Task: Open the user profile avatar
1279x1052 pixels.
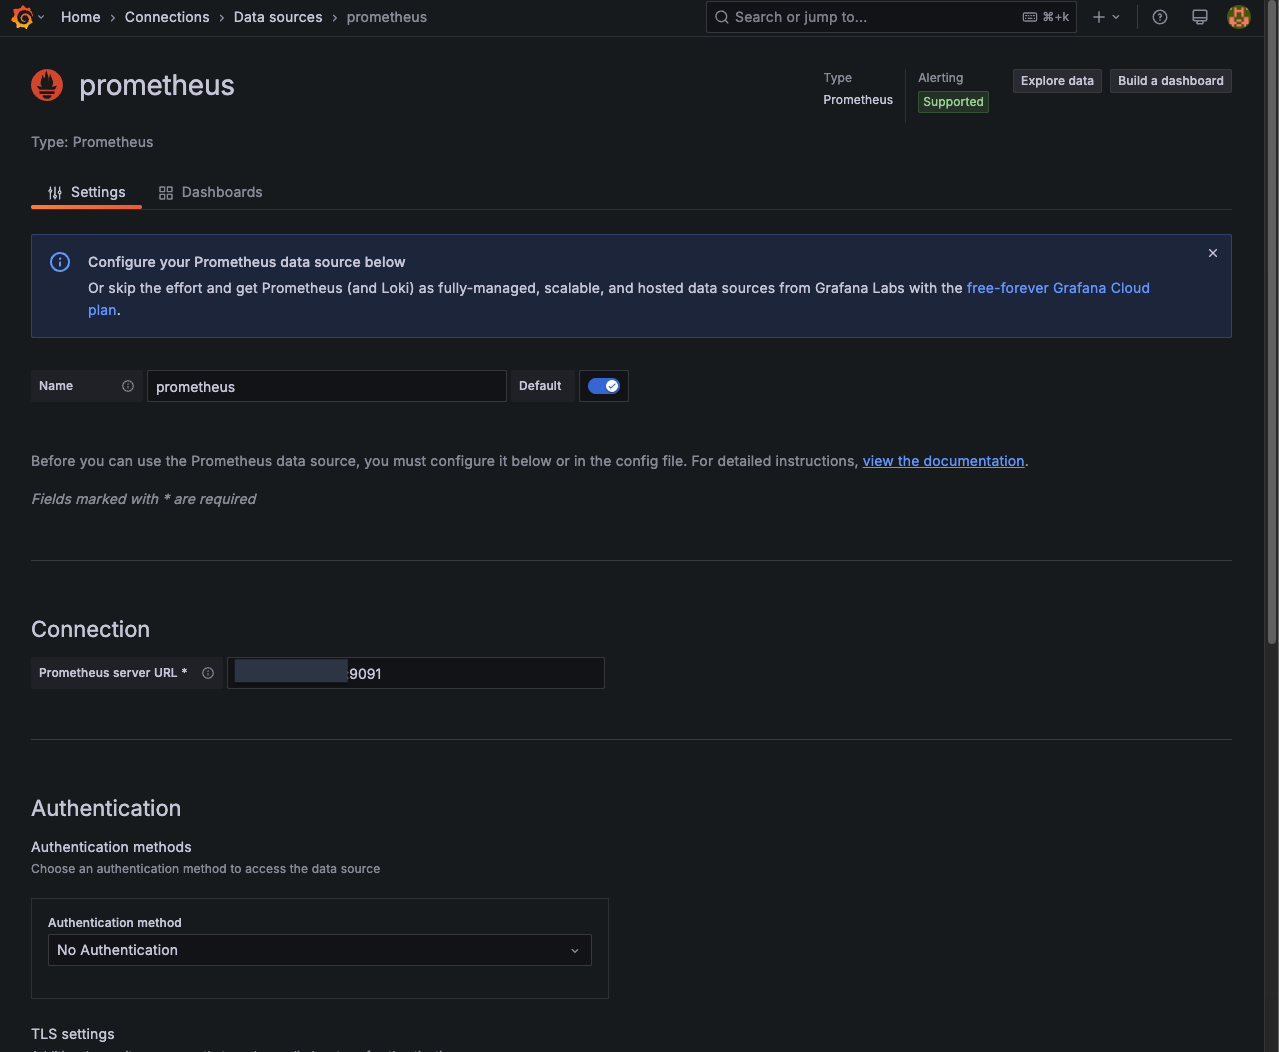Action: point(1239,17)
